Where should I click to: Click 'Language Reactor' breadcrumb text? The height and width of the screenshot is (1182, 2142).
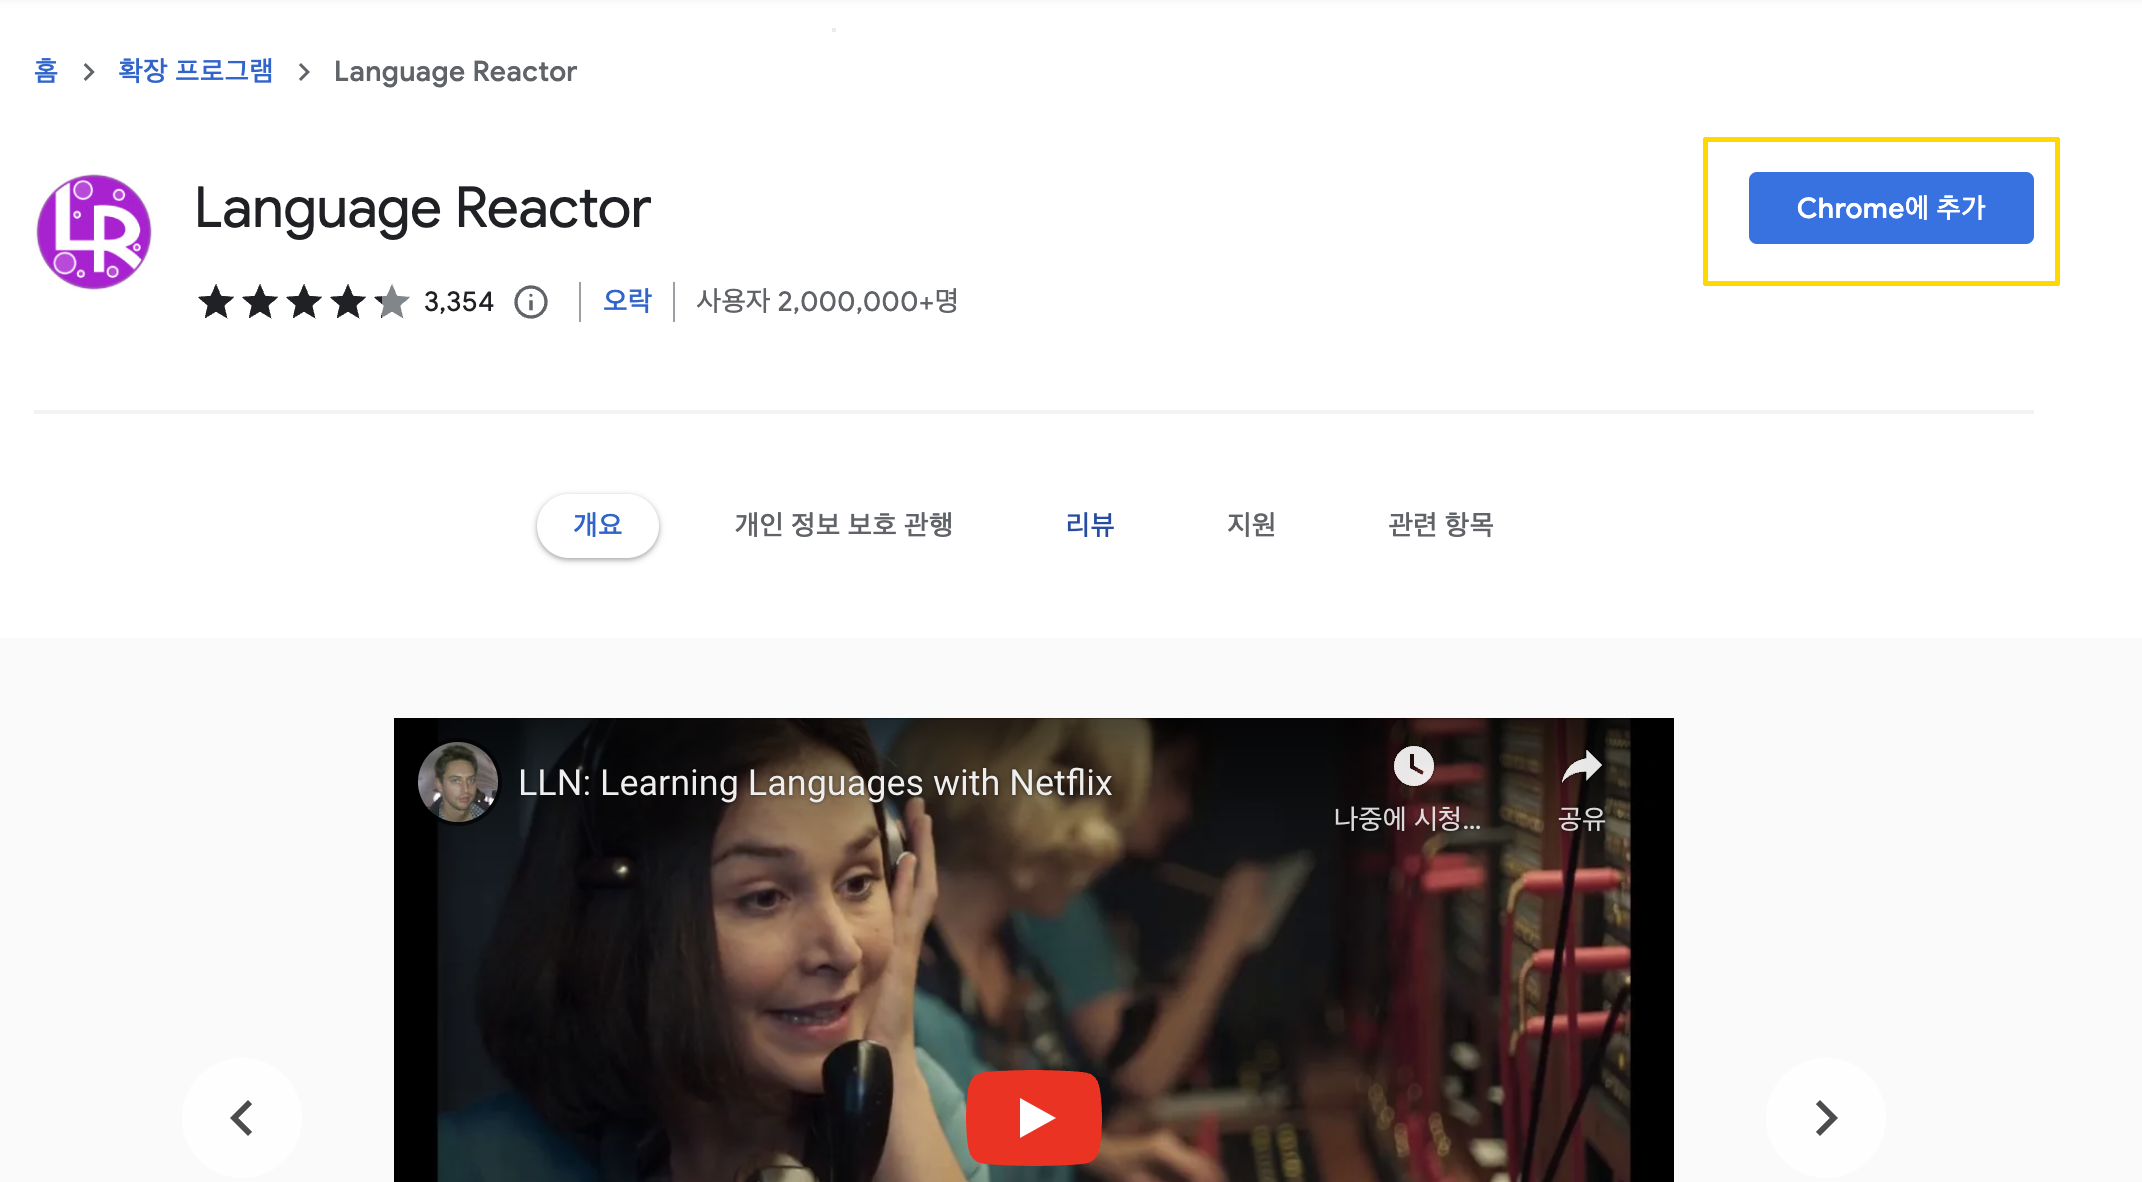click(x=455, y=72)
